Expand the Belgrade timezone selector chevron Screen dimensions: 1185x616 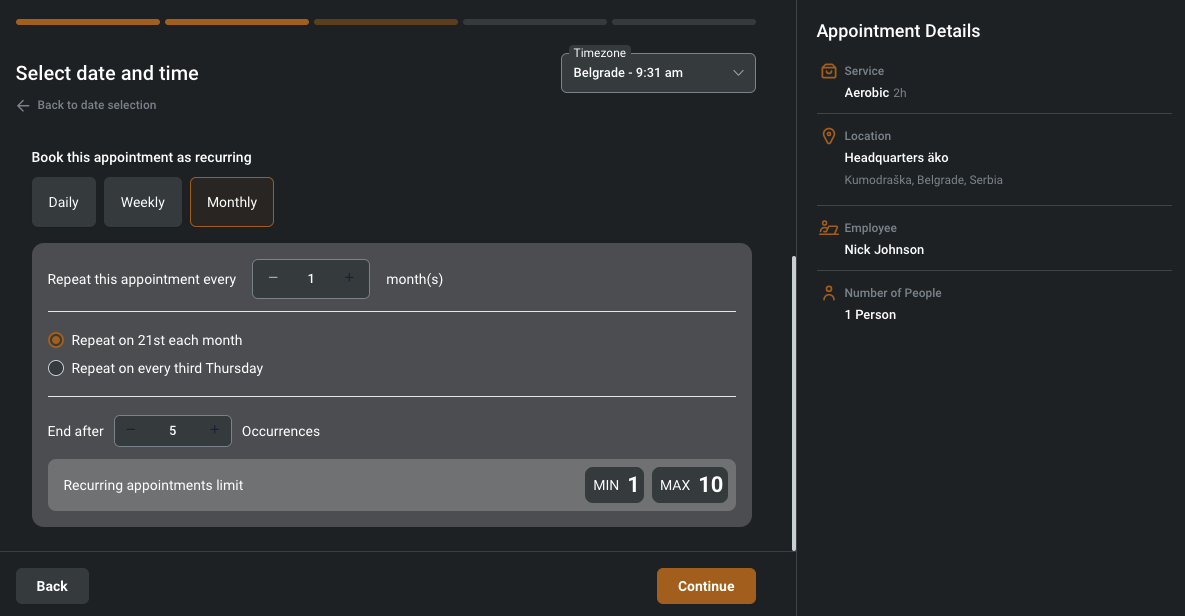738,72
